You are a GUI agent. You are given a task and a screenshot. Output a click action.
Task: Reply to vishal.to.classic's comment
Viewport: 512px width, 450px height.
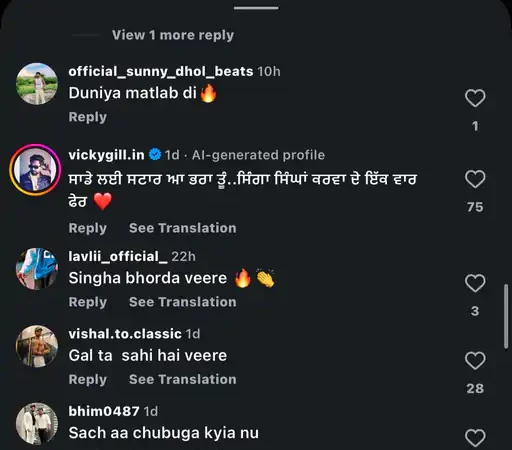click(88, 379)
